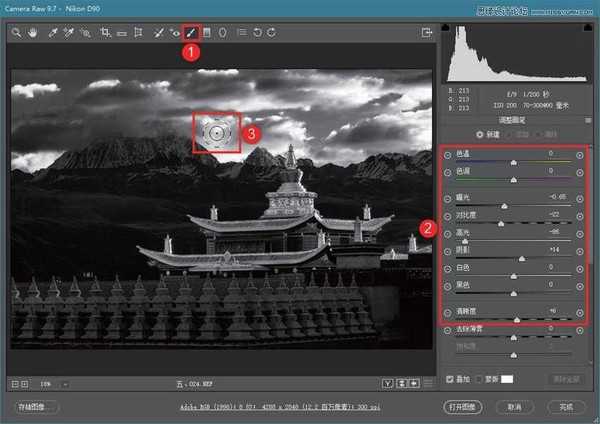Viewport: 600px width, 424px height.
Task: Toggle the 叠加 overlay checkbox
Action: click(449, 379)
